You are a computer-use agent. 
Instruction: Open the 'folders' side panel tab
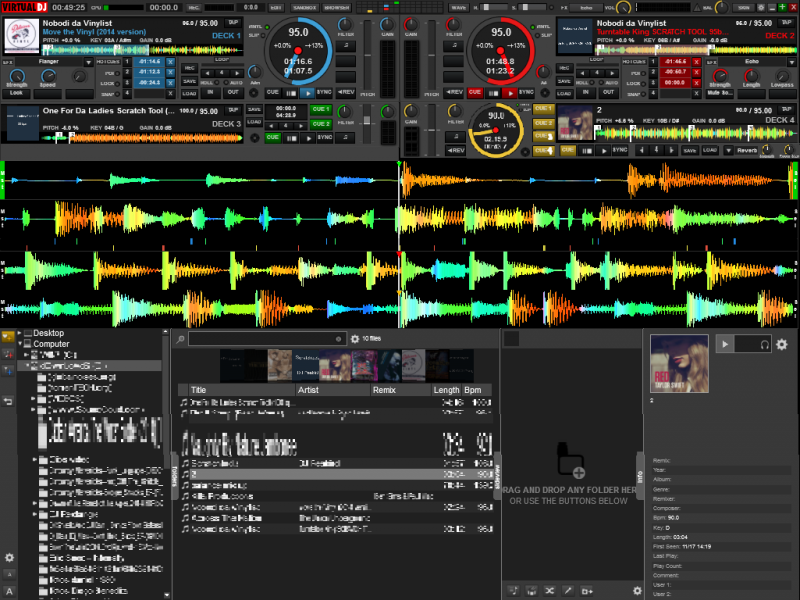coord(174,476)
